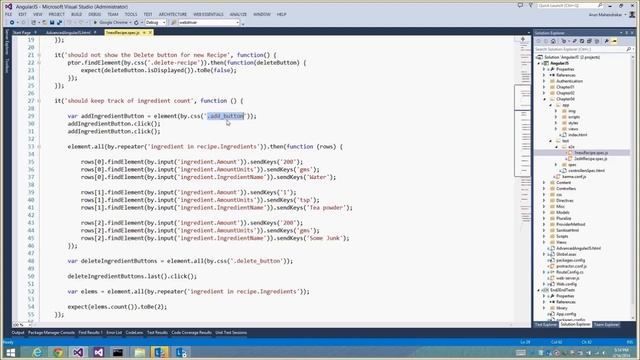Screen dimensions: 640x360
Task: Focus the Search Solution Explorer field
Action: click(x=580, y=49)
